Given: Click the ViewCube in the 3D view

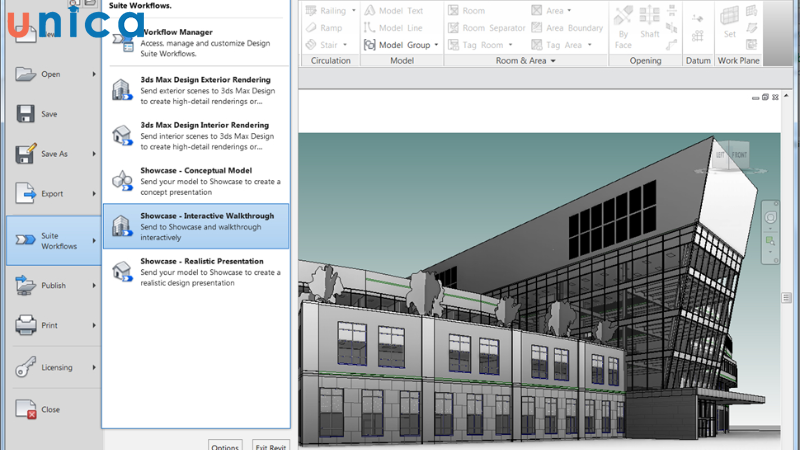Looking at the screenshot, I should (732, 157).
